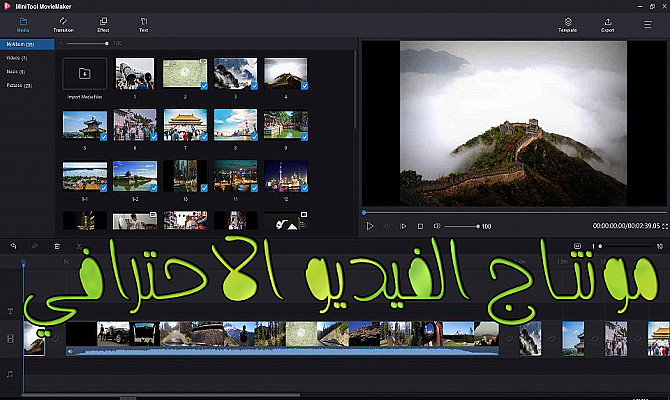Switch to the Transition tab

[x=63, y=25]
